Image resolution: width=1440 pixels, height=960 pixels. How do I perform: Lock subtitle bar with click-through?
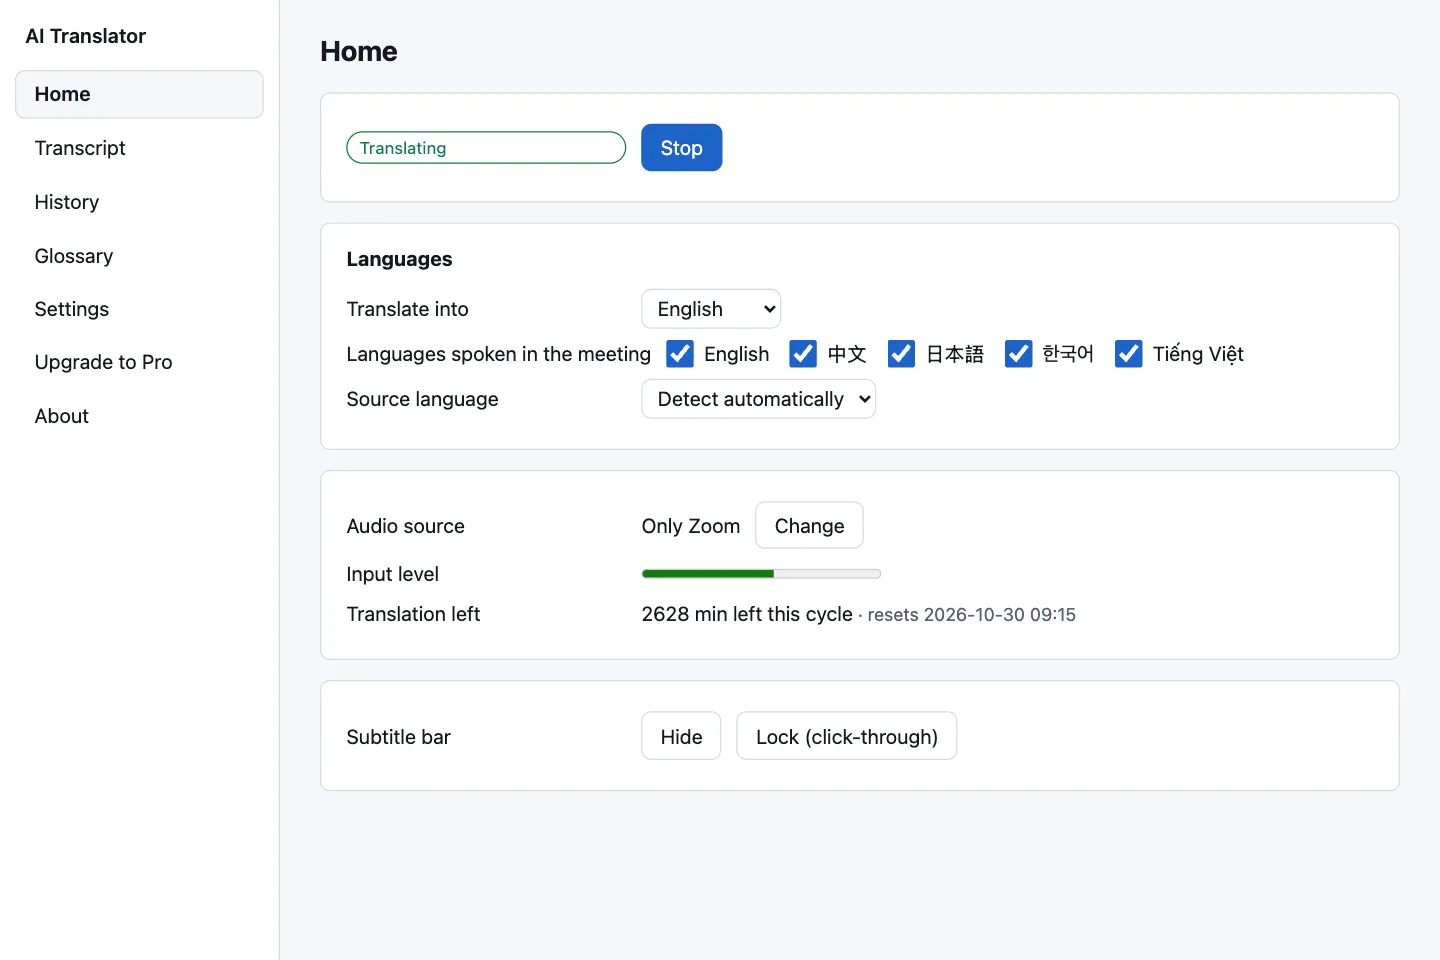click(846, 737)
